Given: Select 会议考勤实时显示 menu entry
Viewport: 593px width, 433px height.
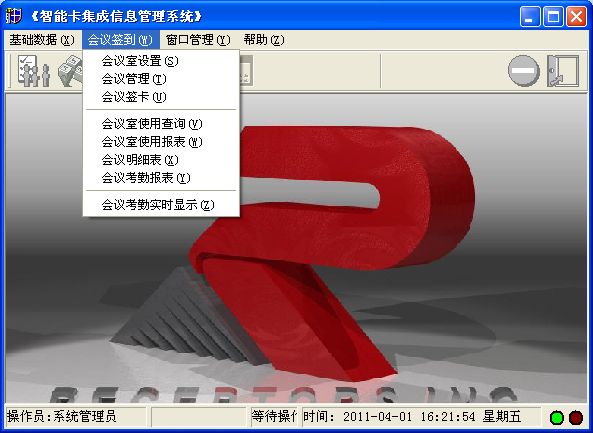Looking at the screenshot, I should 161,205.
